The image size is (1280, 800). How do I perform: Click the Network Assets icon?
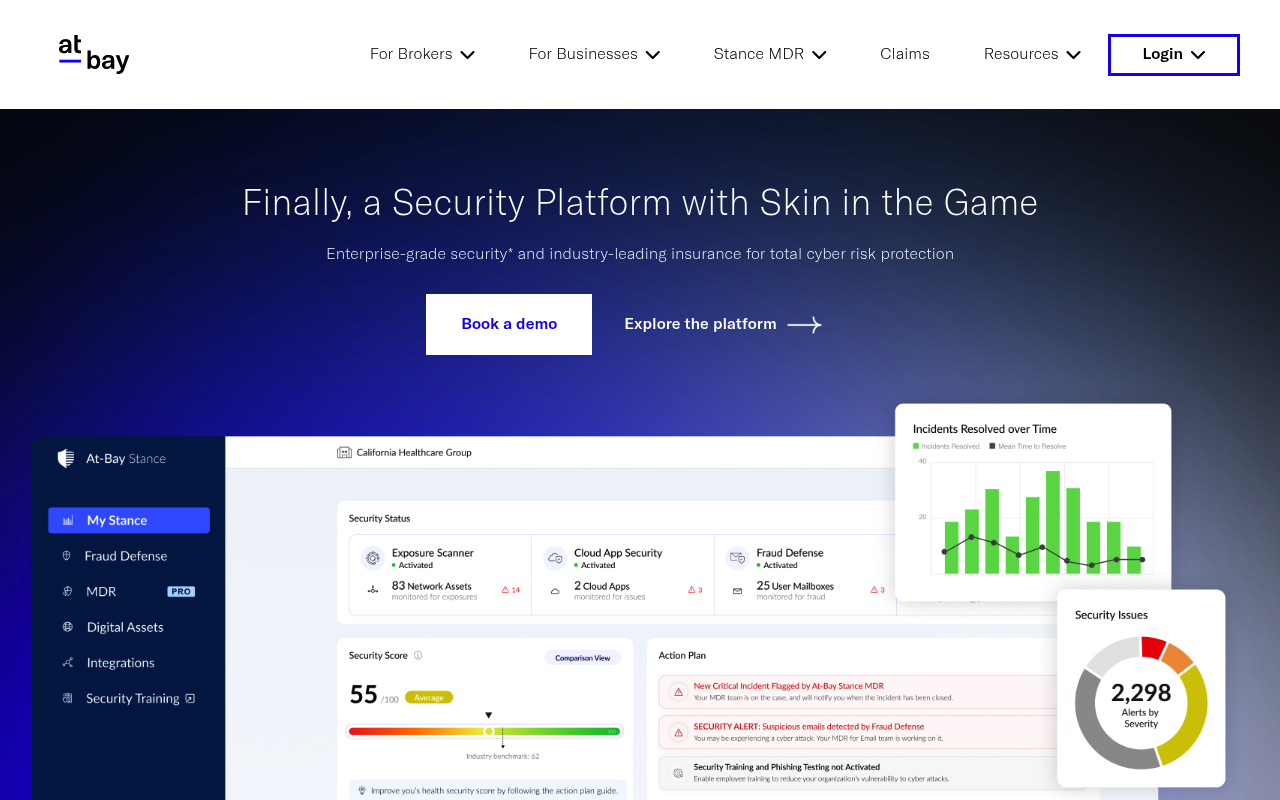point(373,590)
